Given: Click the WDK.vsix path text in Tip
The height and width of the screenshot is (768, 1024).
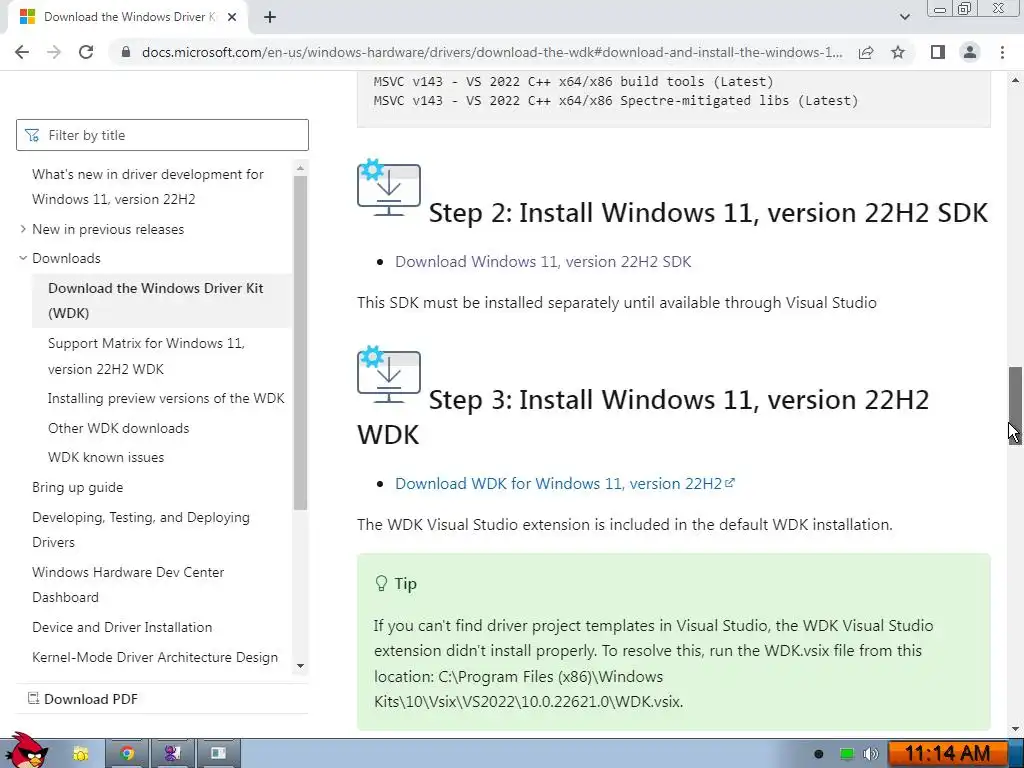Looking at the screenshot, I should click(x=528, y=689).
